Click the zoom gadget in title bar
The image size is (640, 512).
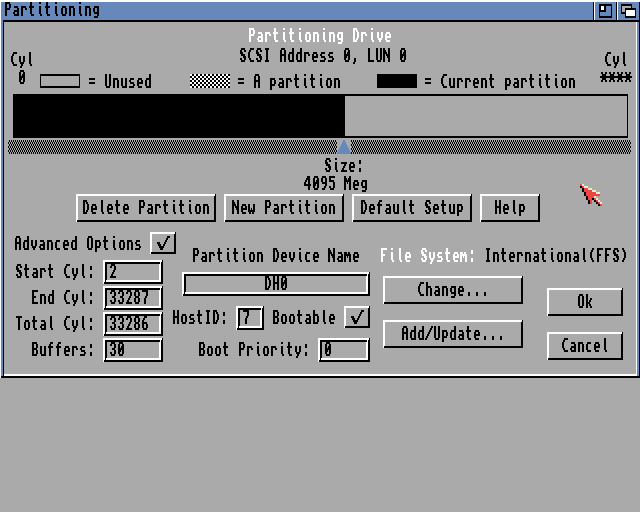pyautogui.click(x=606, y=10)
